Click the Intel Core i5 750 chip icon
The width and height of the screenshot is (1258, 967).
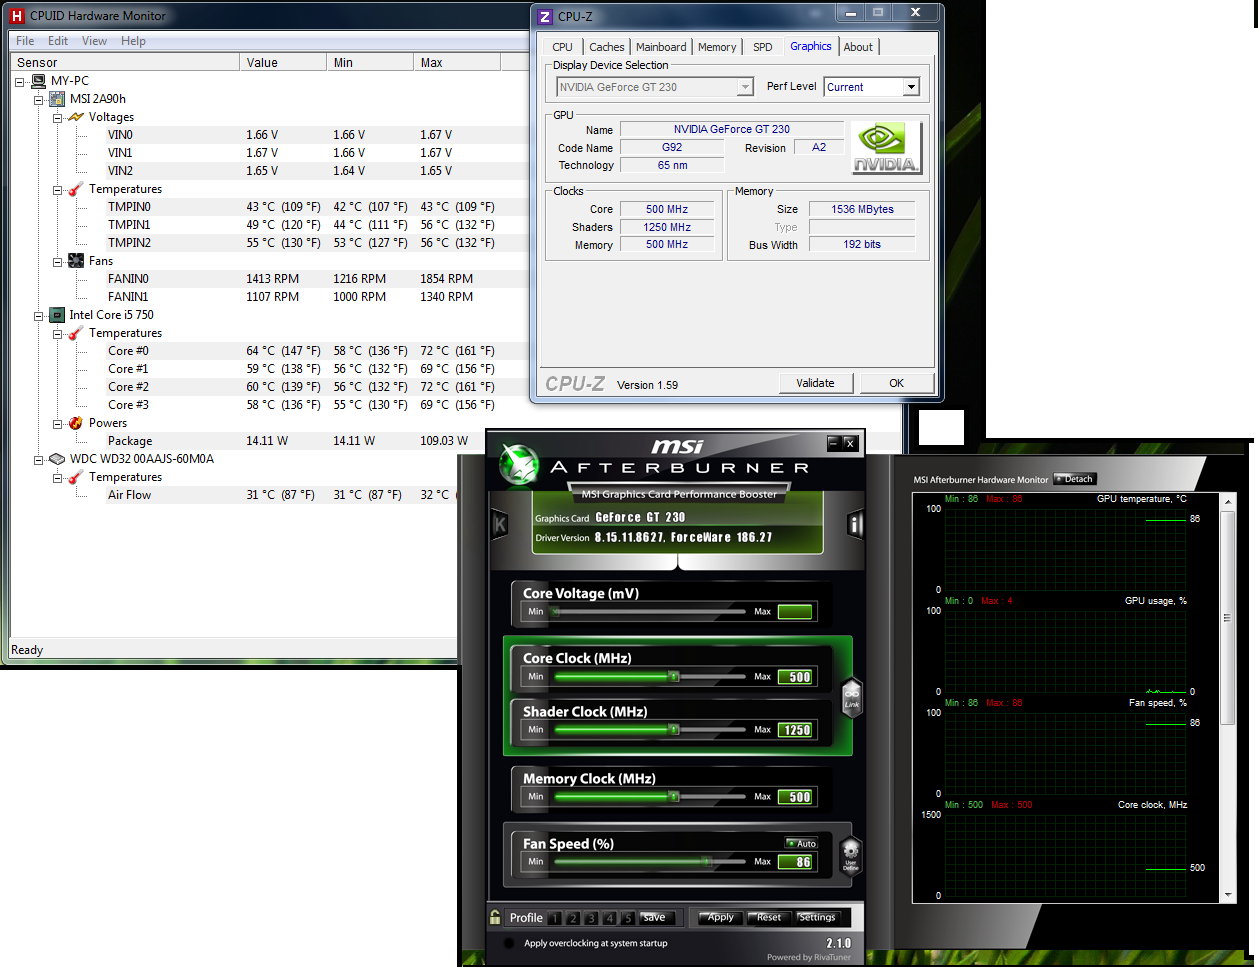(x=58, y=315)
